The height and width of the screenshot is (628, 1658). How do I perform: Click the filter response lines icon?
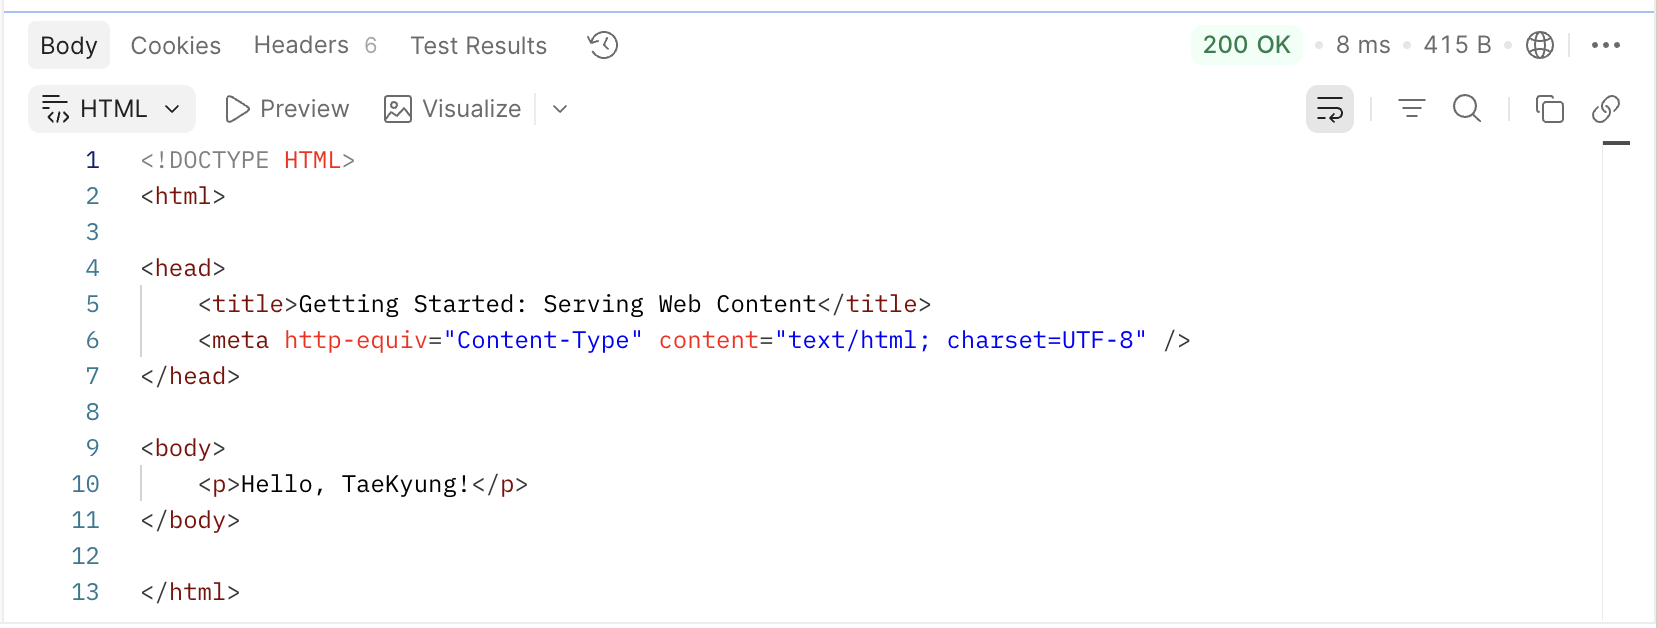tap(1412, 108)
